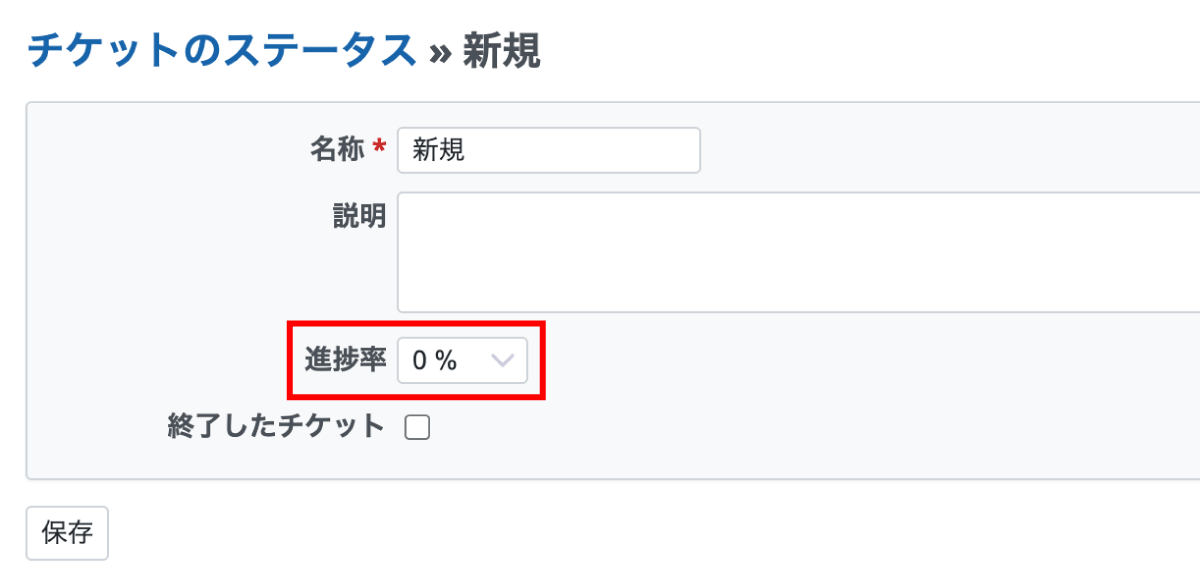The width and height of the screenshot is (1200, 575).
Task: Click the 進捗率 field label
Action: point(344,361)
